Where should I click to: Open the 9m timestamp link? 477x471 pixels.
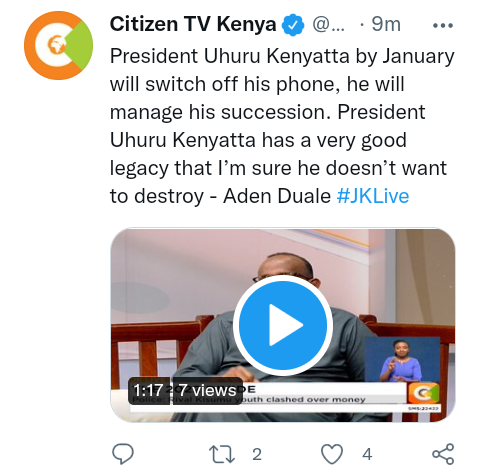(x=386, y=25)
